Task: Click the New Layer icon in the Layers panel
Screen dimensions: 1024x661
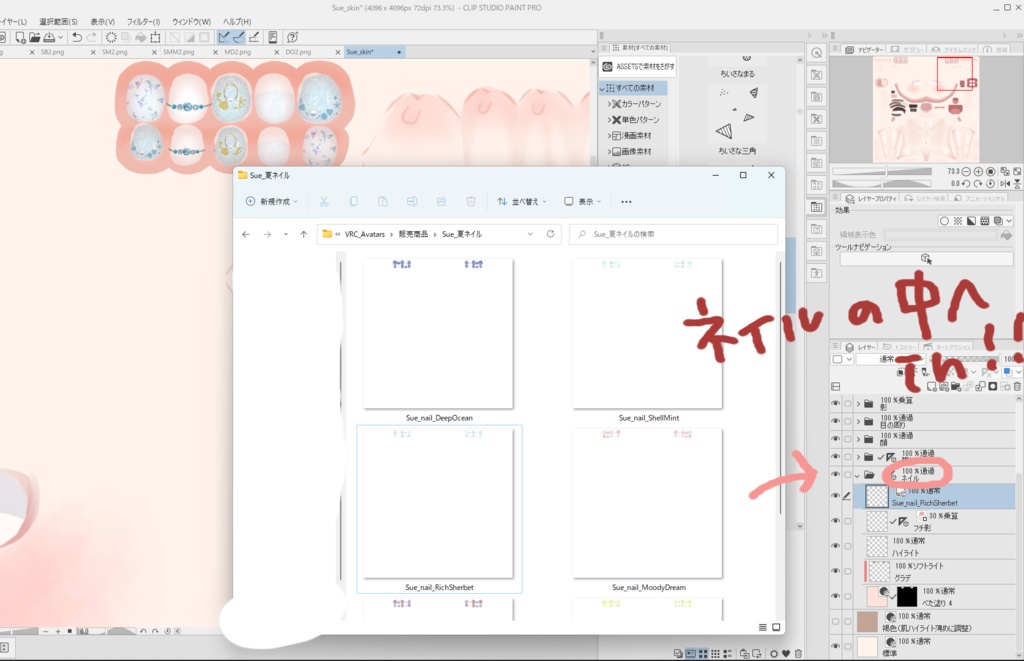Action: [932, 385]
